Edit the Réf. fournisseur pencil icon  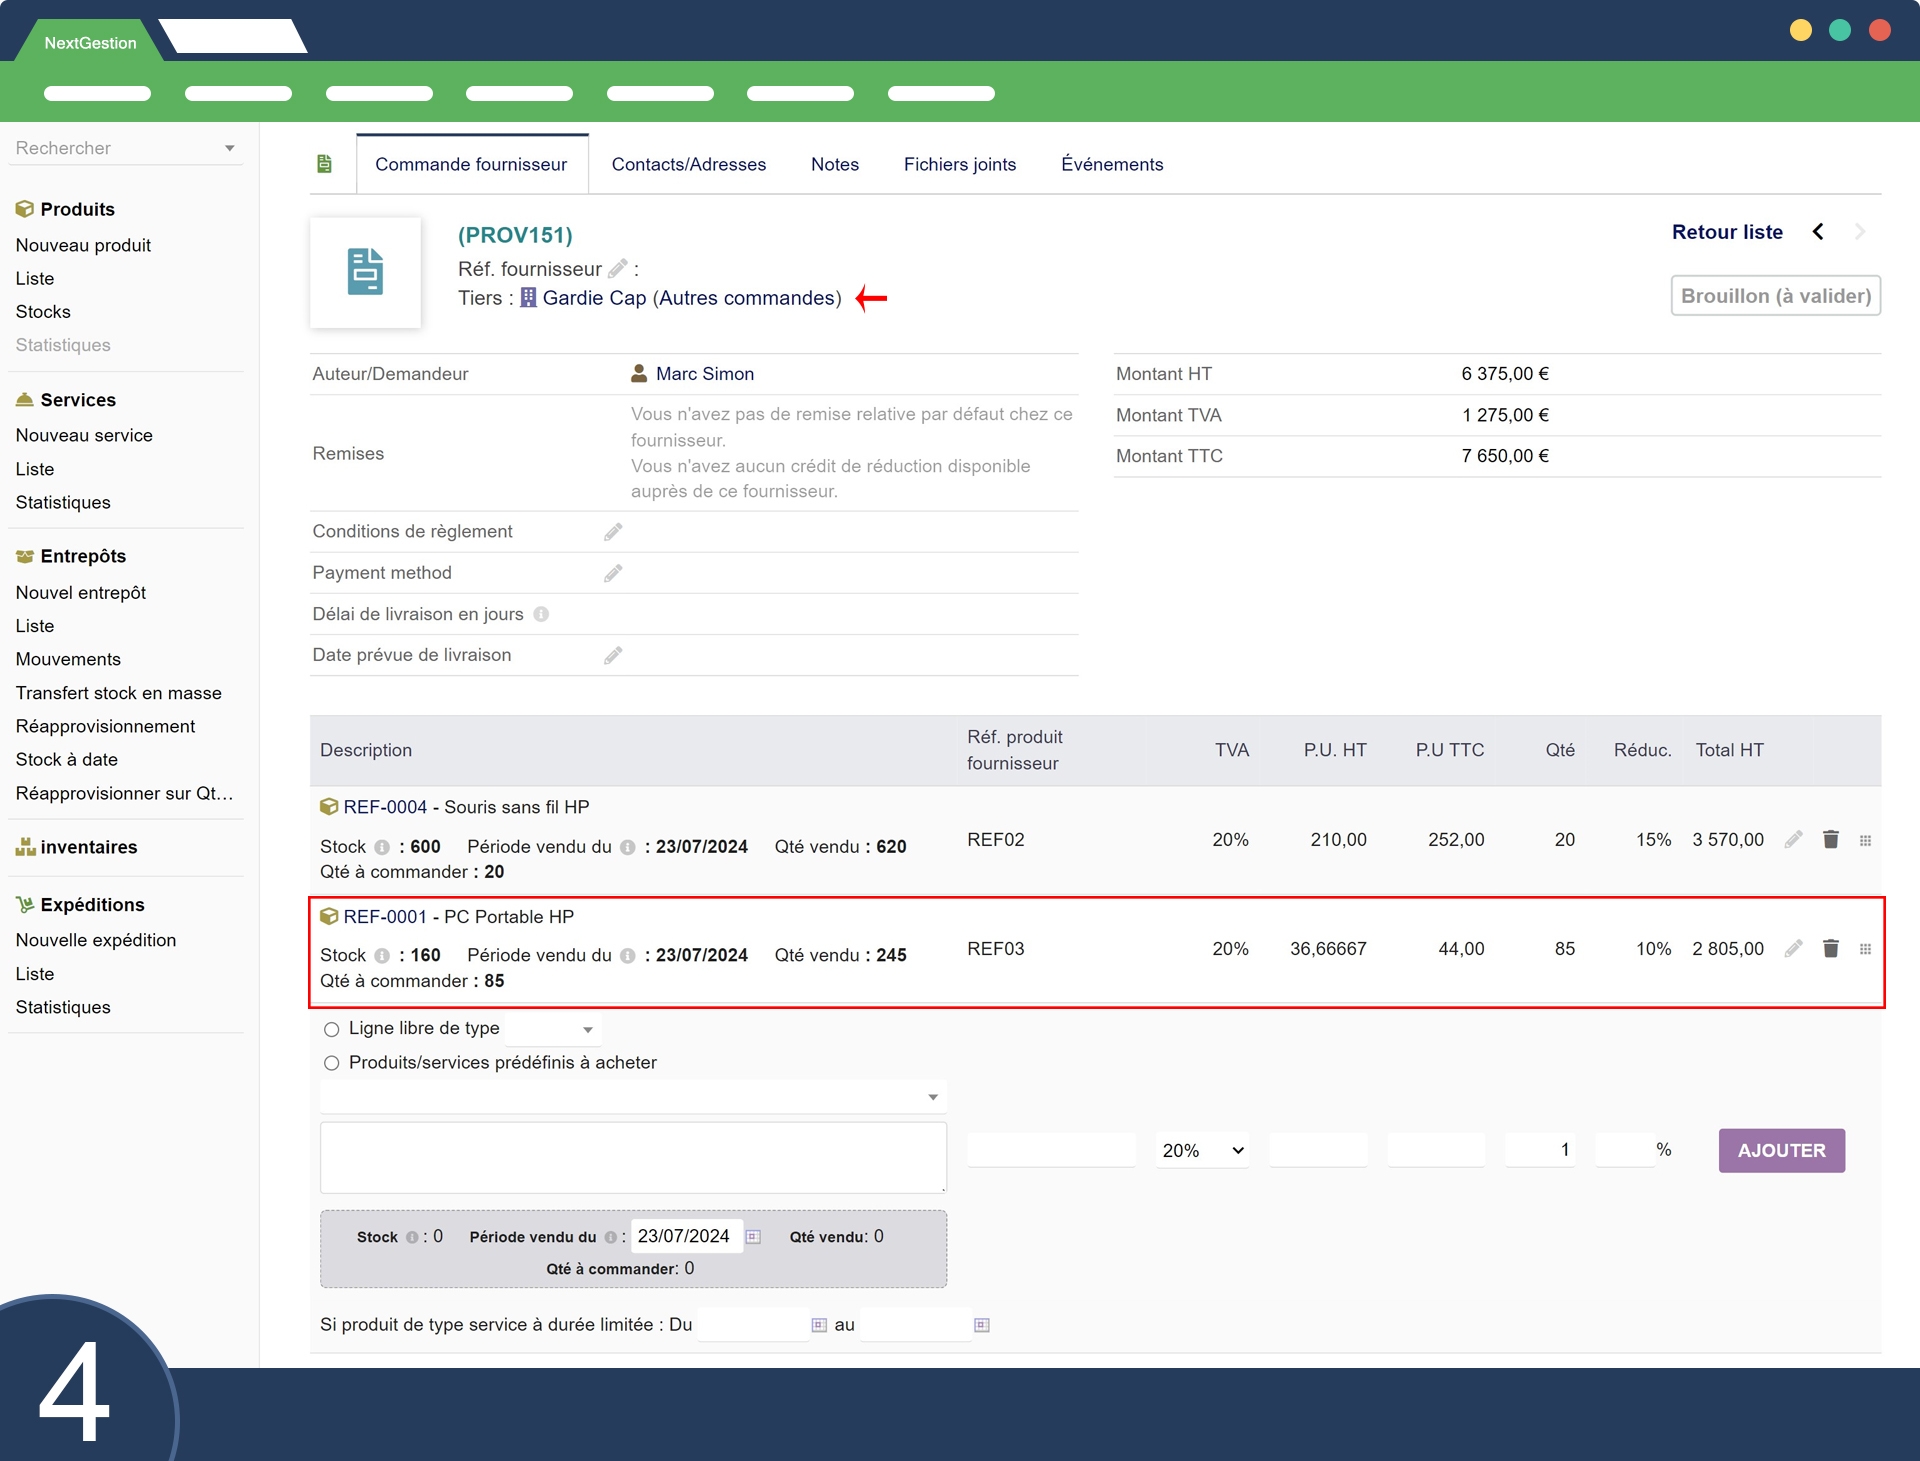click(x=618, y=268)
